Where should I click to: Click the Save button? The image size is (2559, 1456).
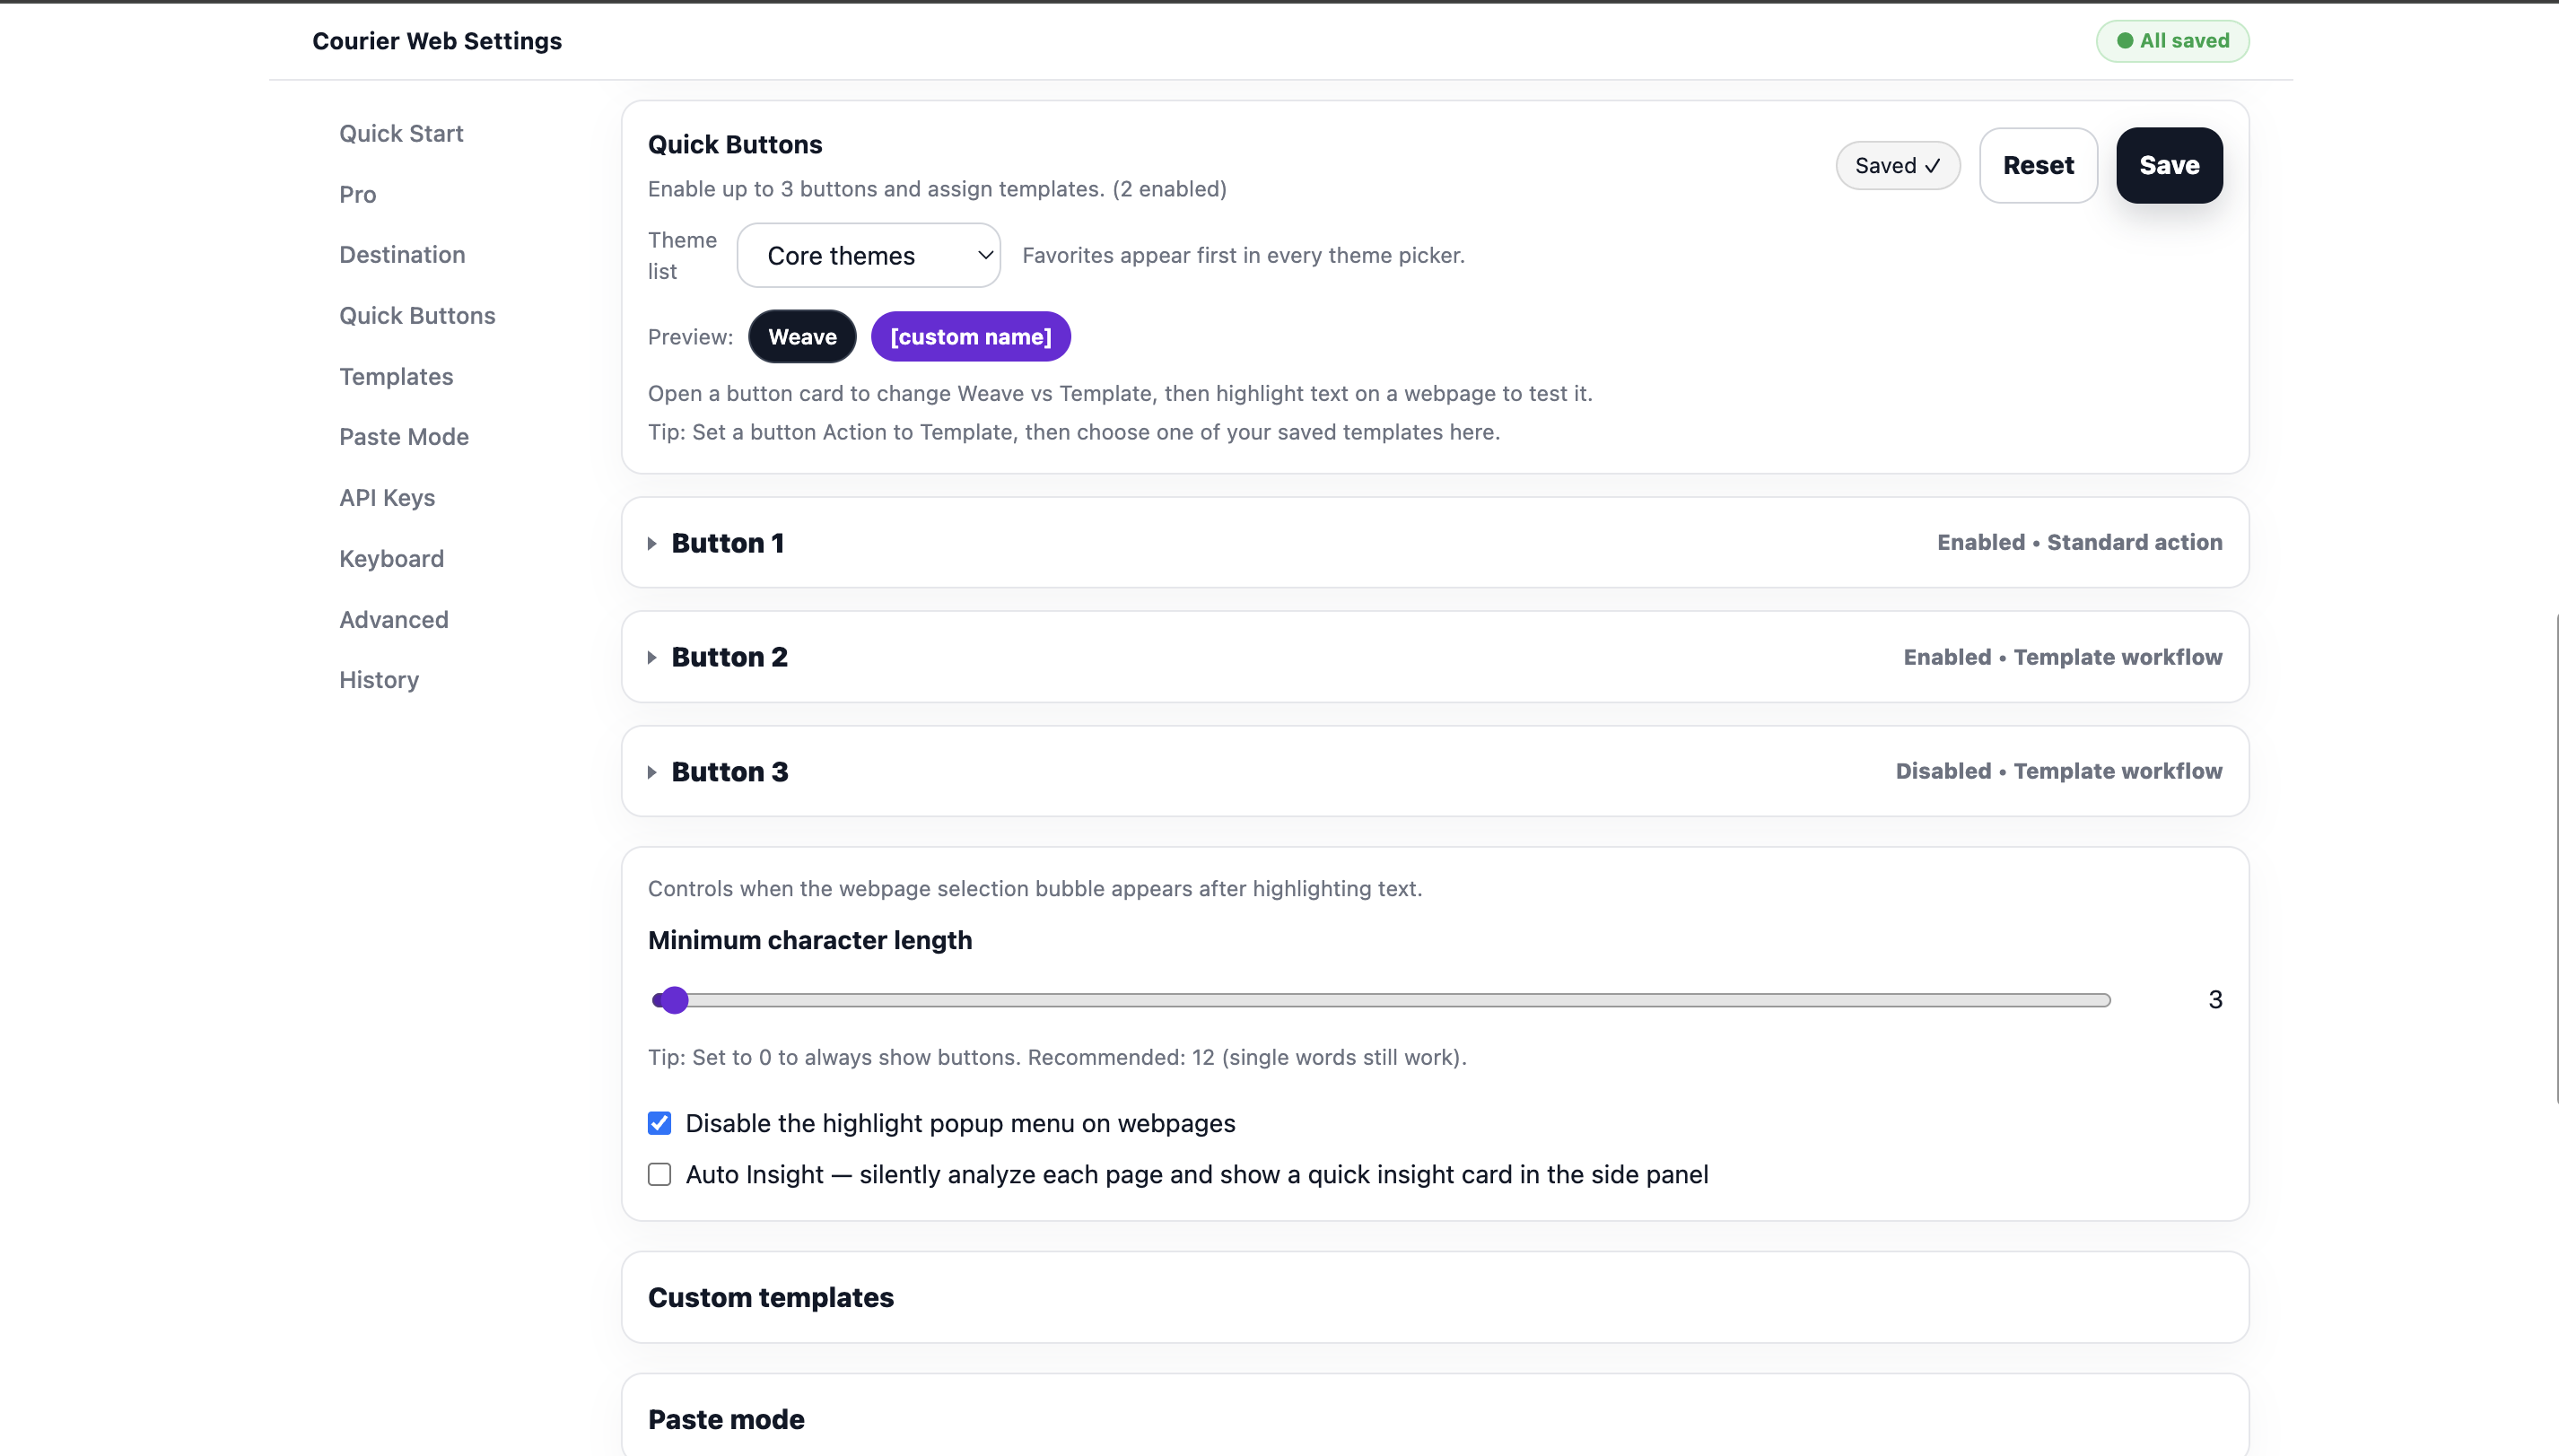[2168, 165]
